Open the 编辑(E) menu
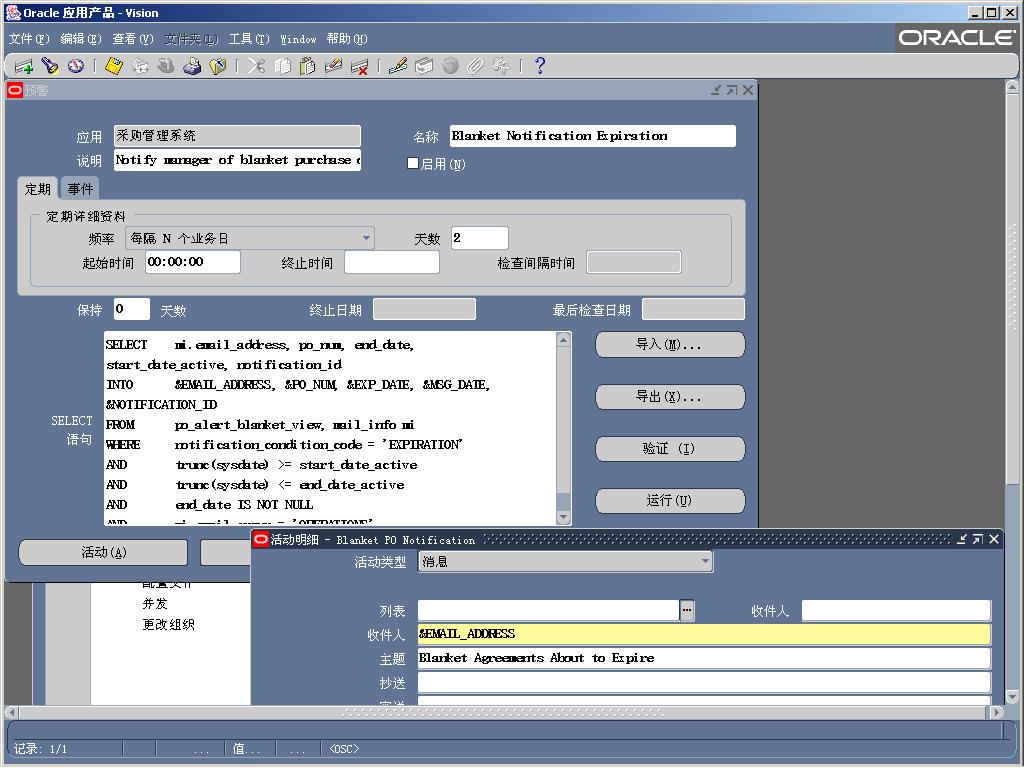 pyautogui.click(x=81, y=39)
